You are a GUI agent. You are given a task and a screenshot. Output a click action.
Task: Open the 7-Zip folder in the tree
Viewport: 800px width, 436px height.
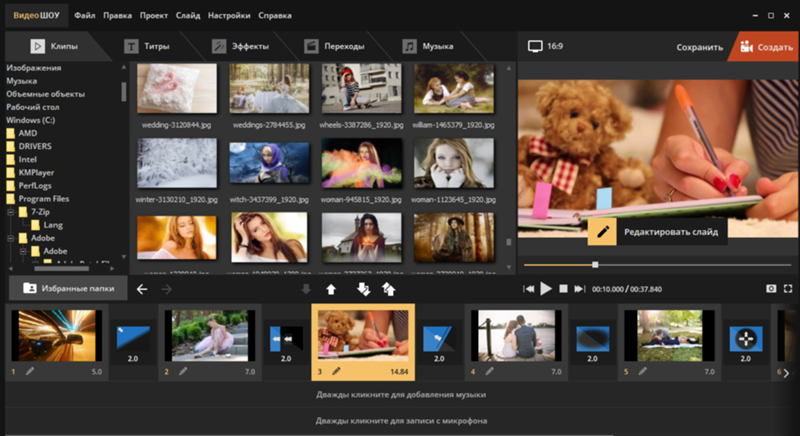42,213
